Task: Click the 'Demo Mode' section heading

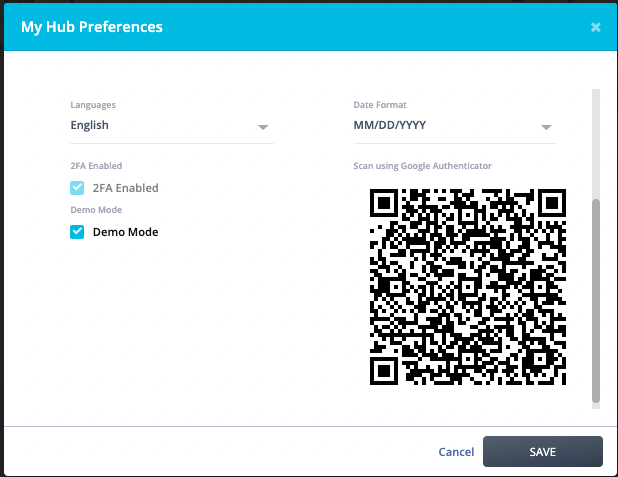Action: click(96, 210)
